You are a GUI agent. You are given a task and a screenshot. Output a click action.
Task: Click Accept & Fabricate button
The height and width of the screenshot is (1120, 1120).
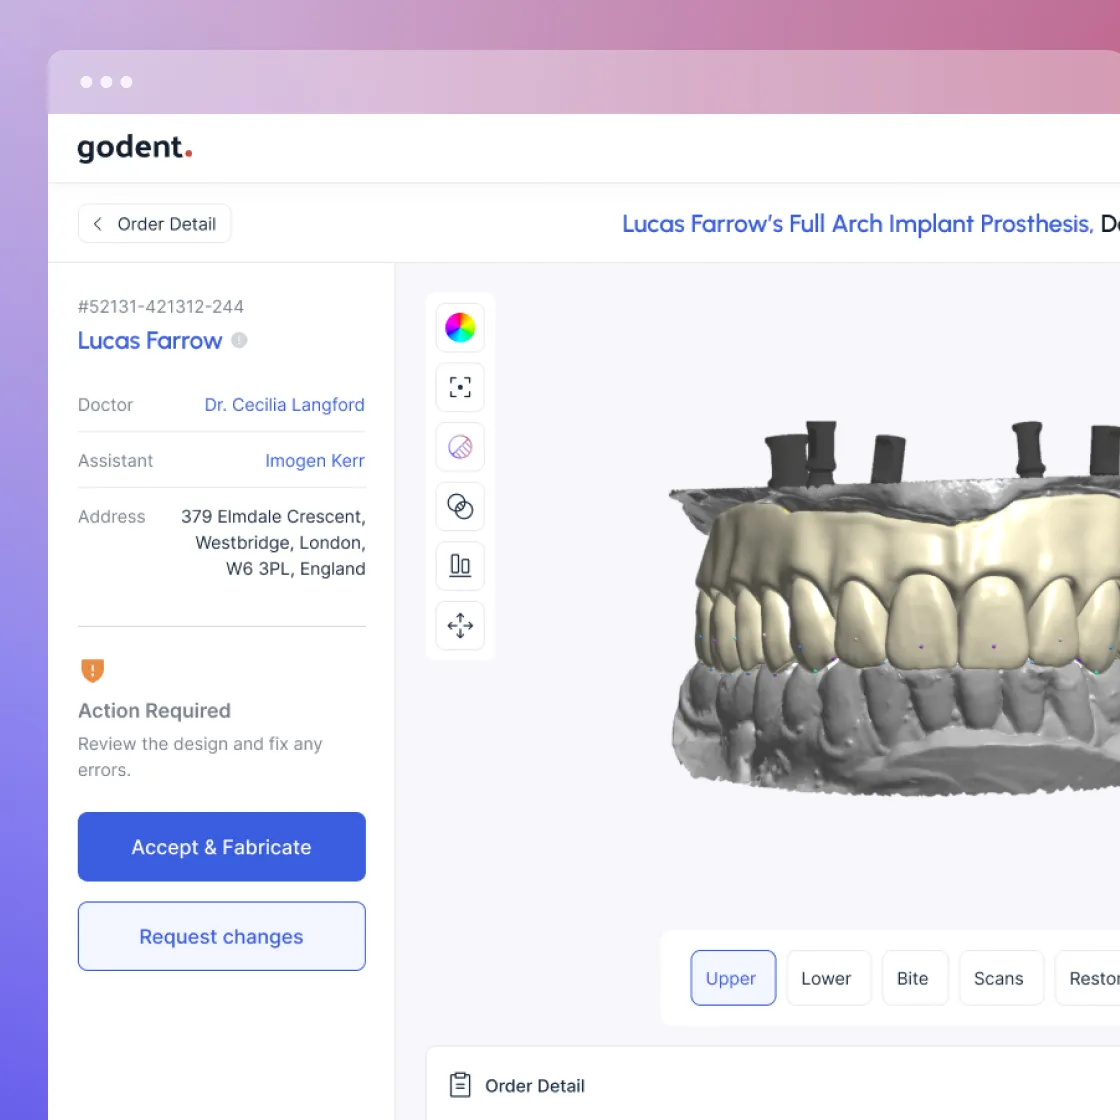point(221,846)
